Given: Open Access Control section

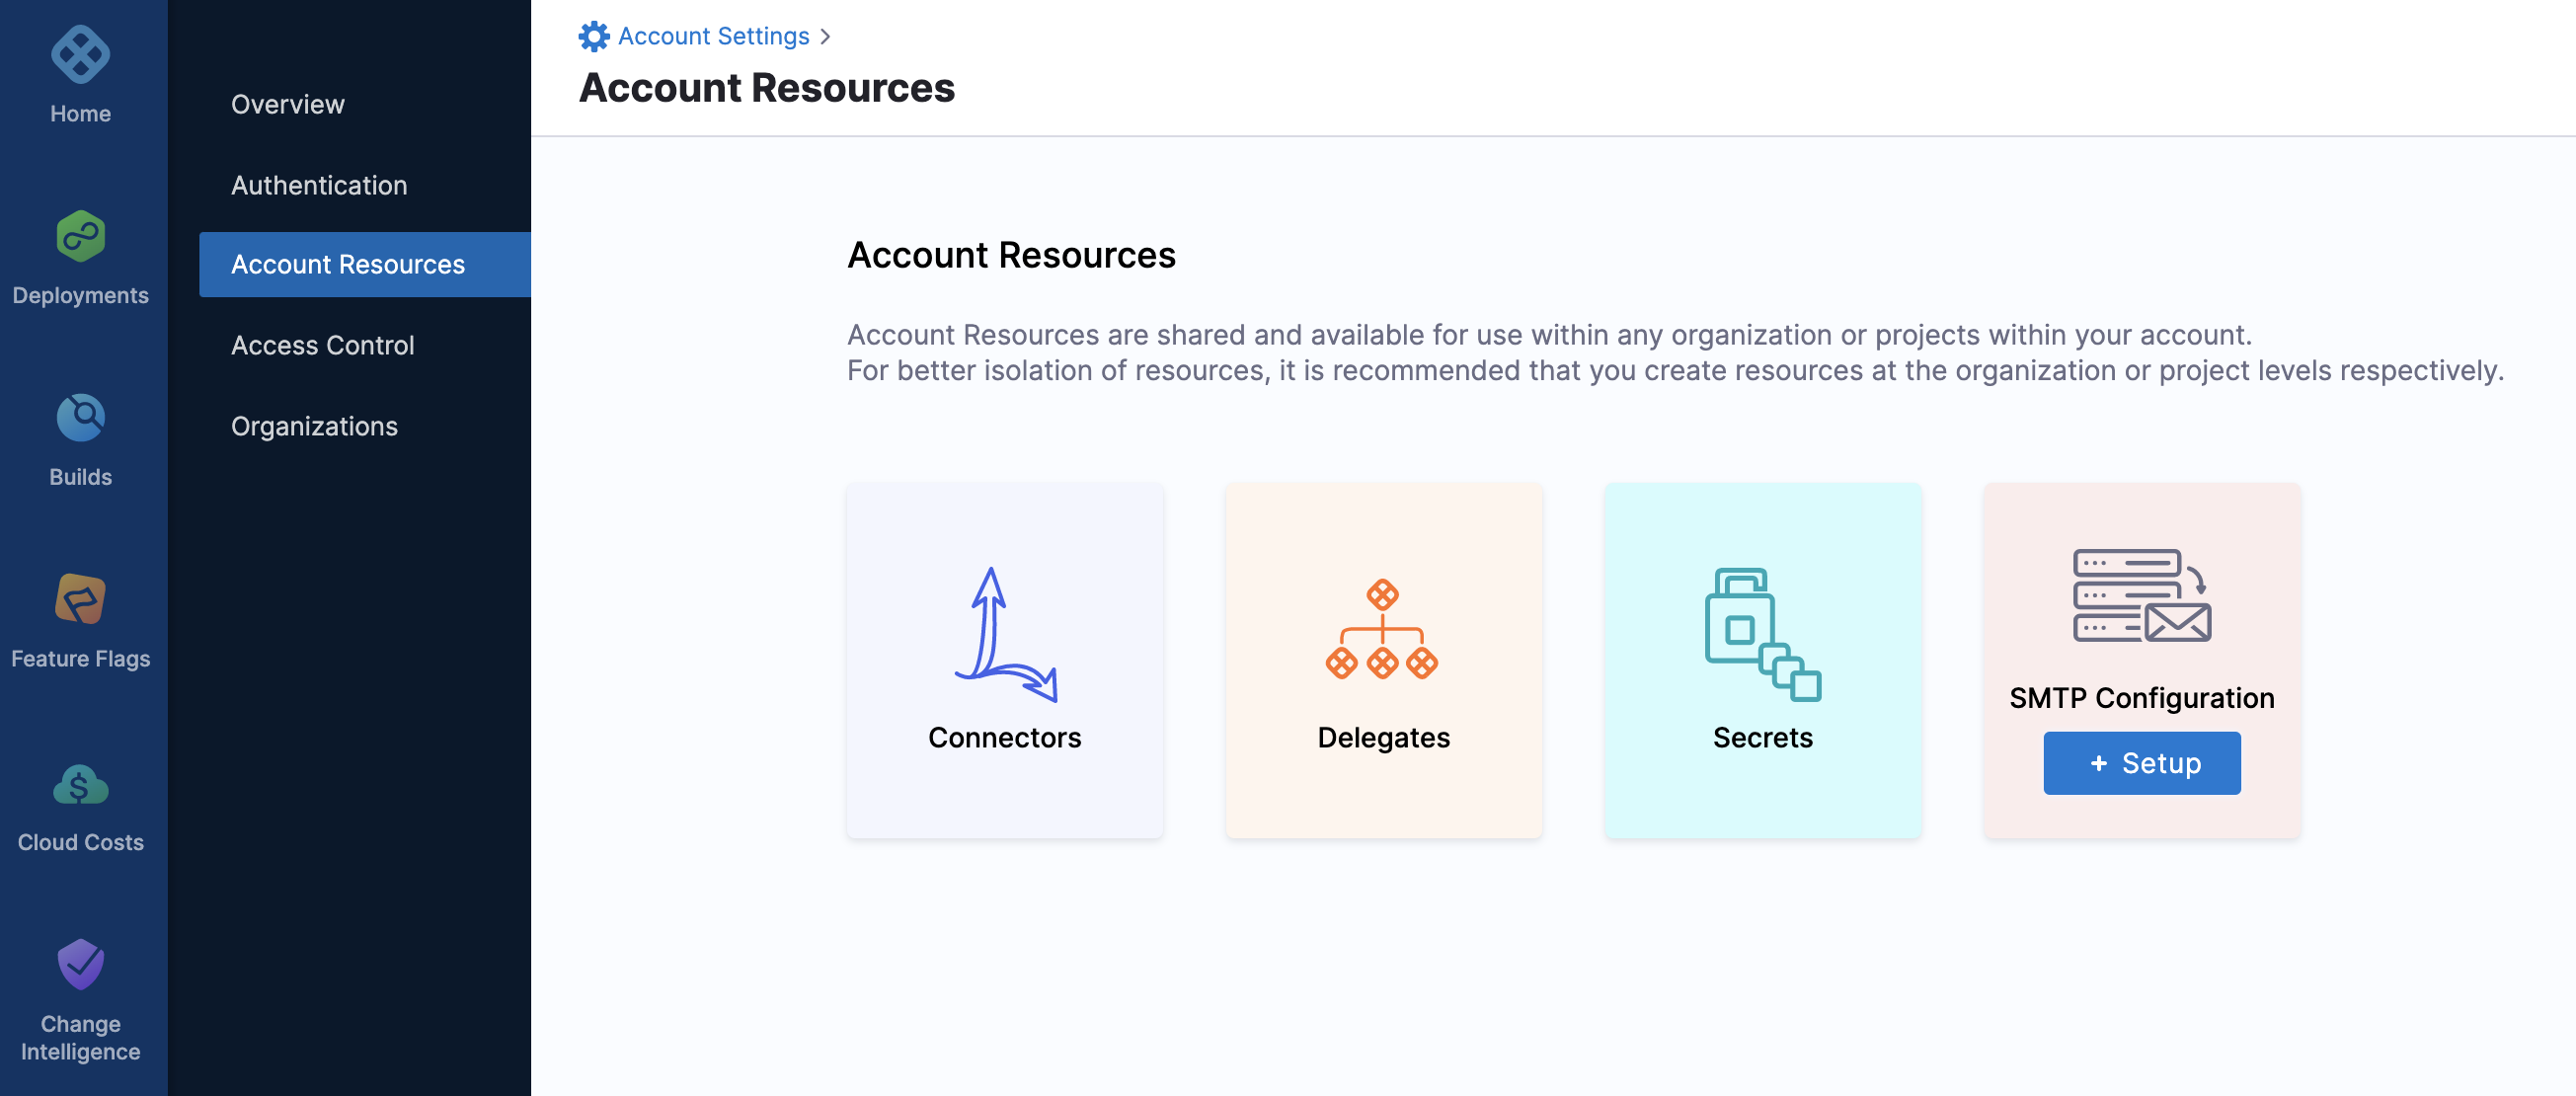Looking at the screenshot, I should [x=322, y=345].
